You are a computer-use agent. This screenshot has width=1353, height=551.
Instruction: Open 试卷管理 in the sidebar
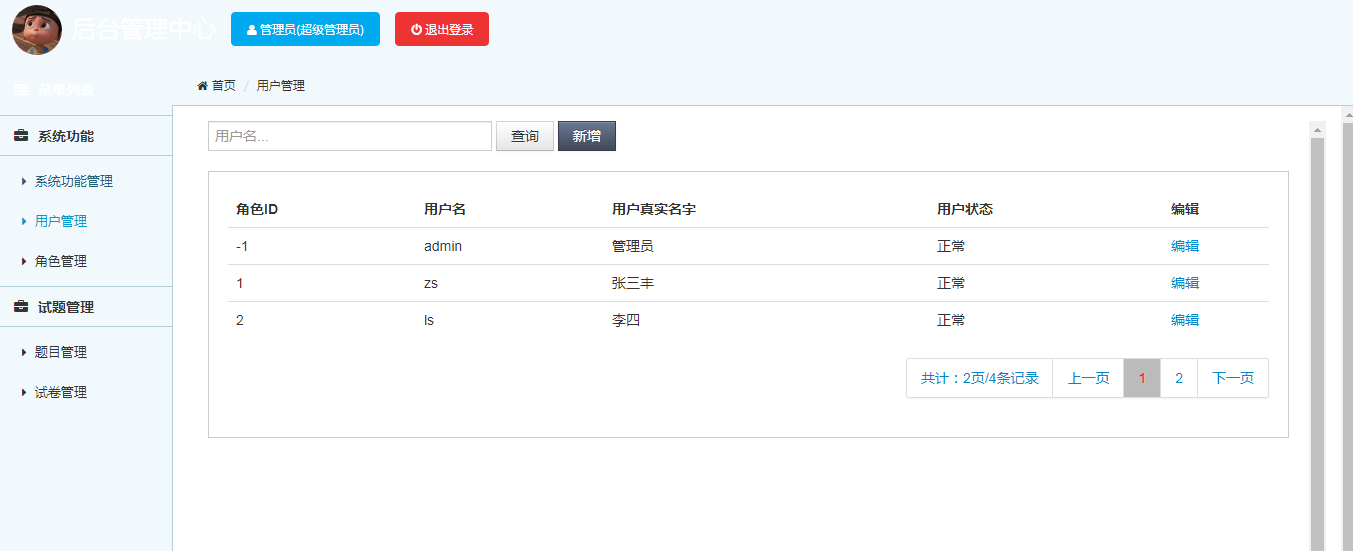61,392
